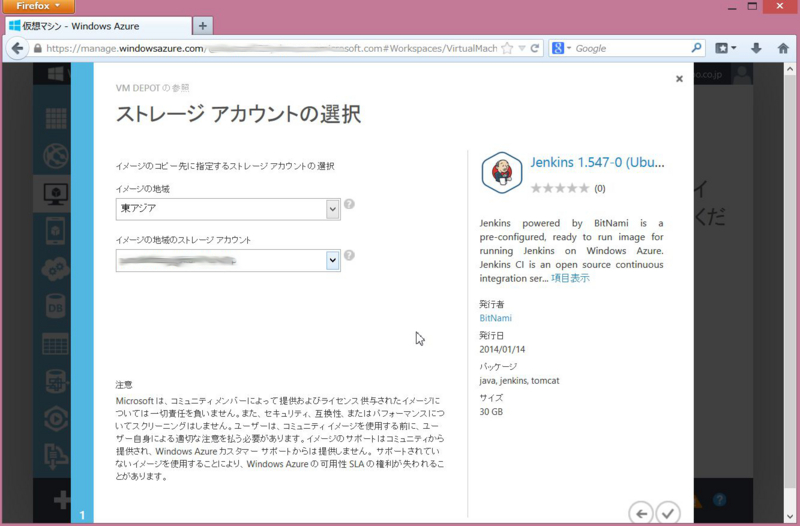
Task: Show help for イメージの地域
Action: (349, 204)
